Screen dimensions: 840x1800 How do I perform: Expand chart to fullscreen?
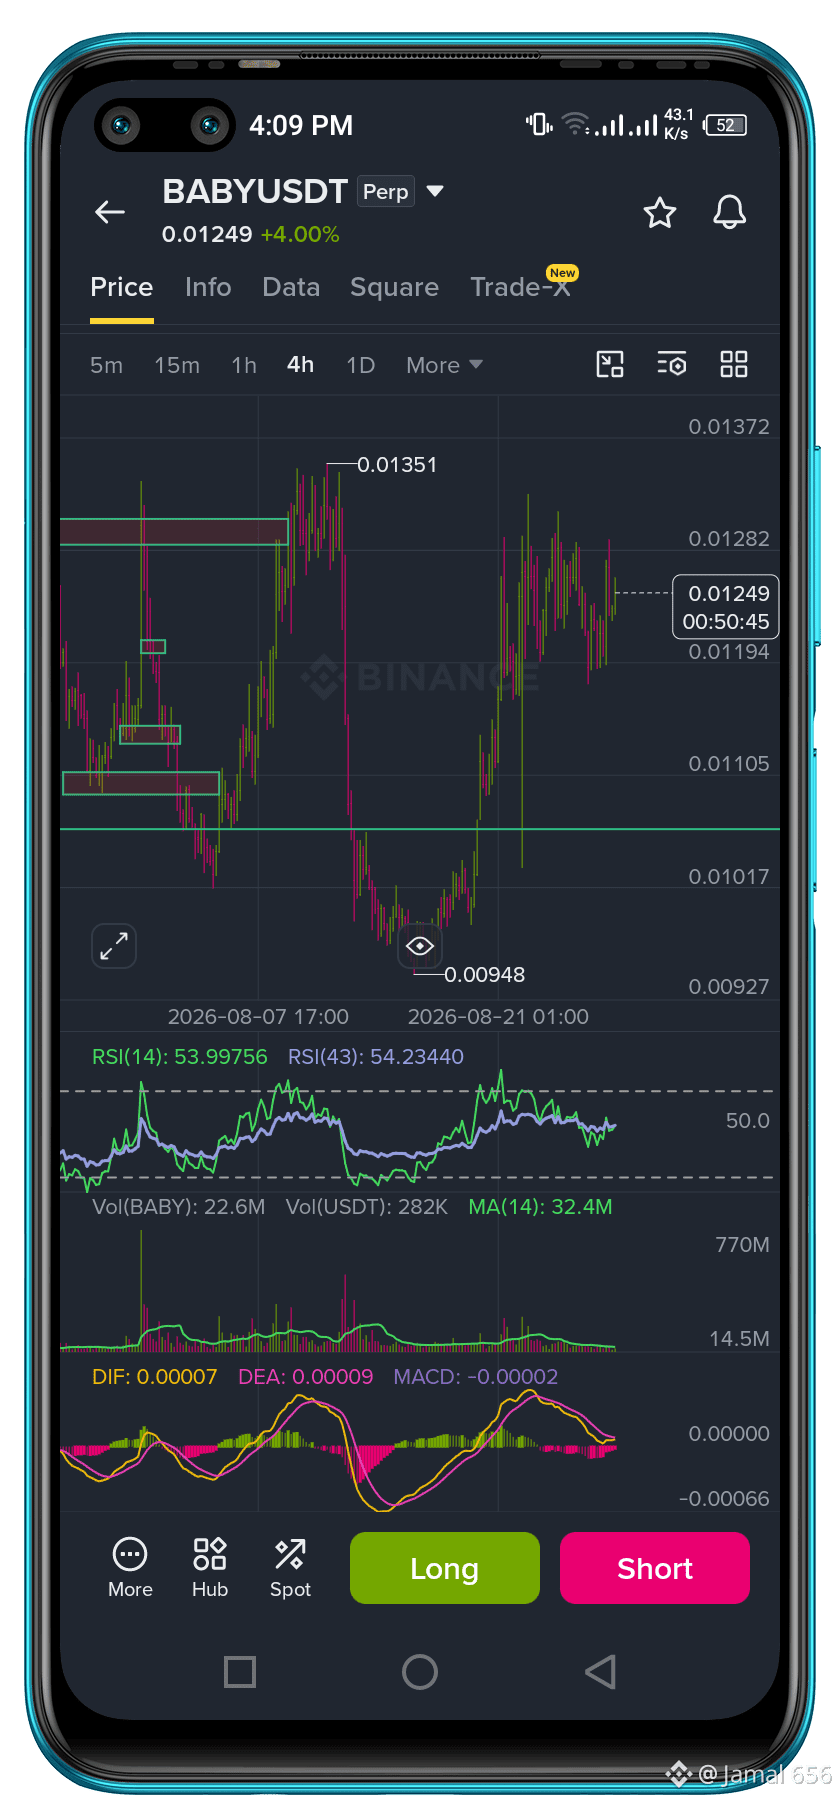[x=114, y=945]
